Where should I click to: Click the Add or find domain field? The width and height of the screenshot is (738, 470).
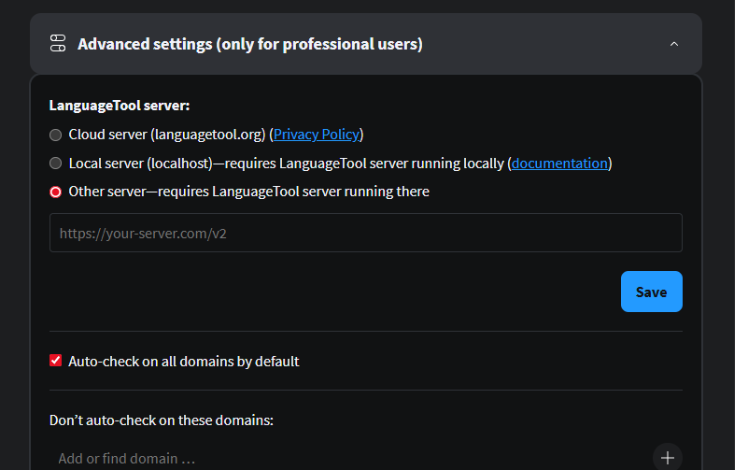click(x=348, y=458)
